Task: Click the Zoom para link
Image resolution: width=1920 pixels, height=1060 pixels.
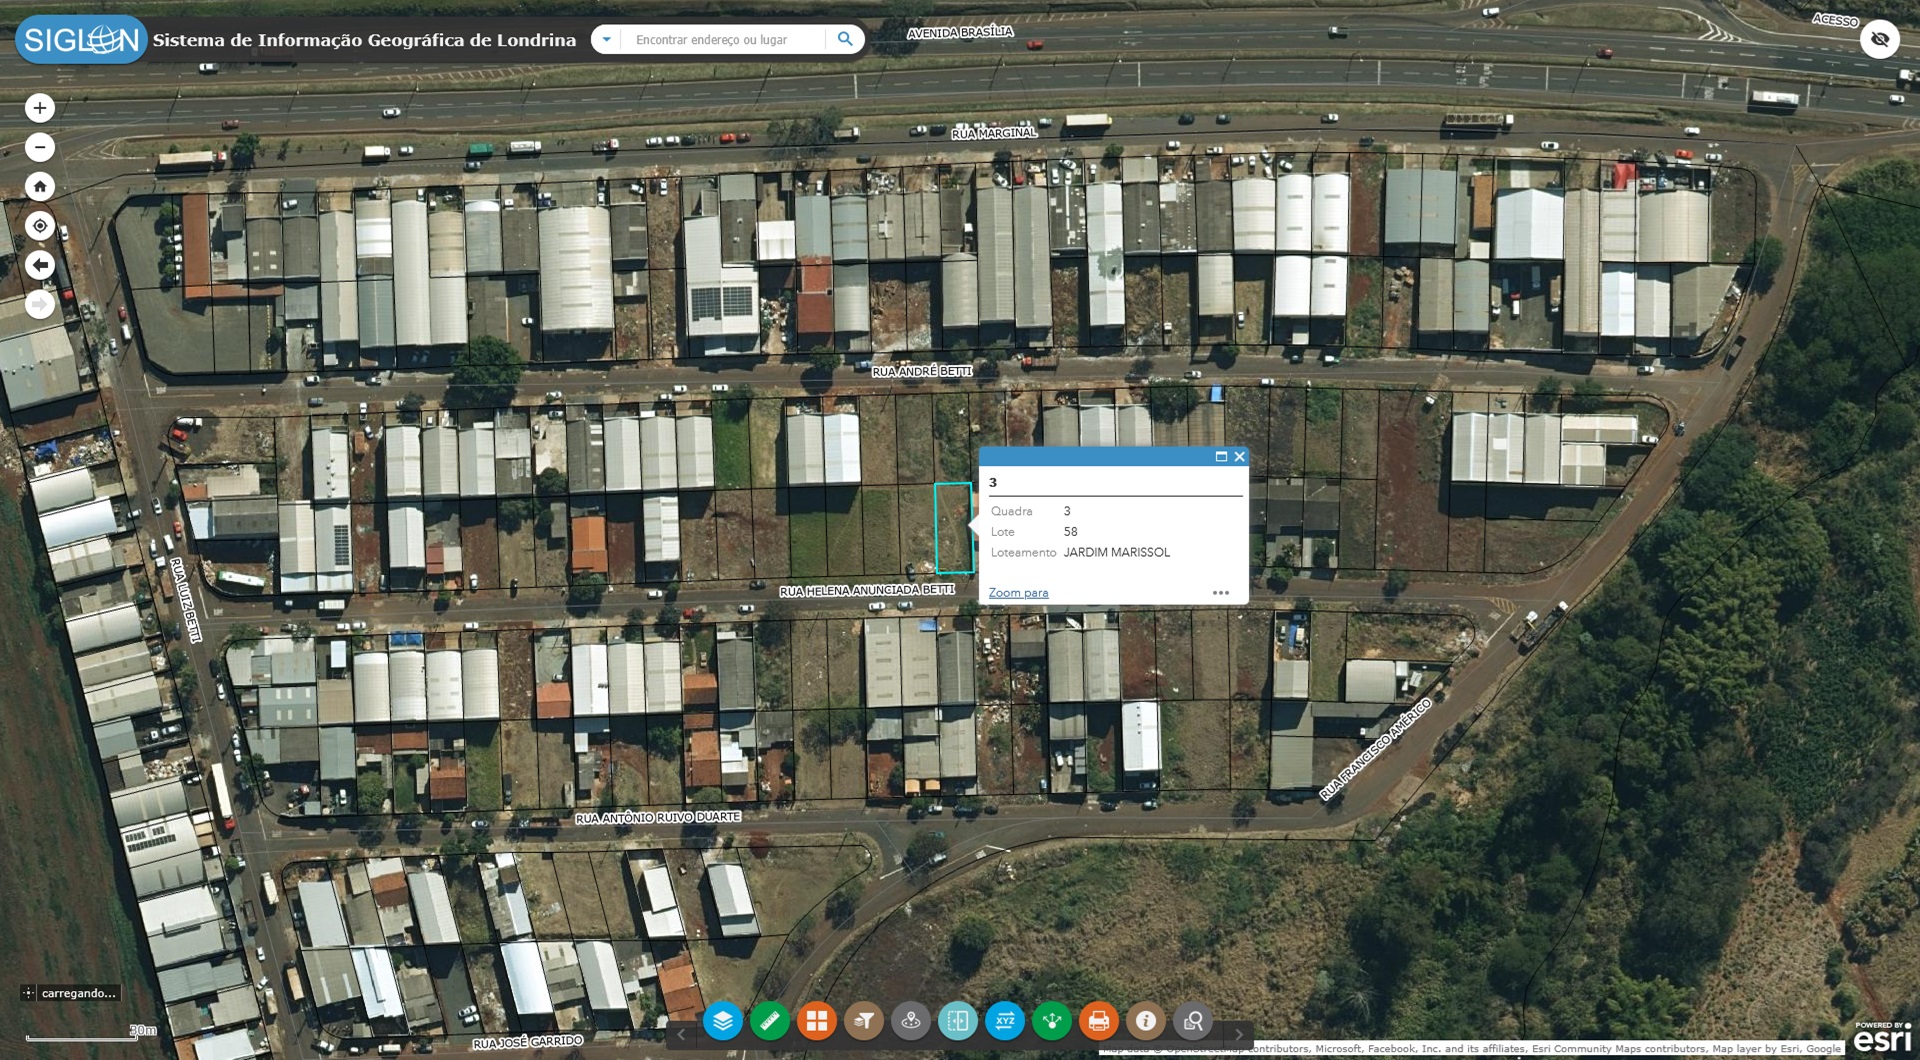Action: click(x=1018, y=593)
